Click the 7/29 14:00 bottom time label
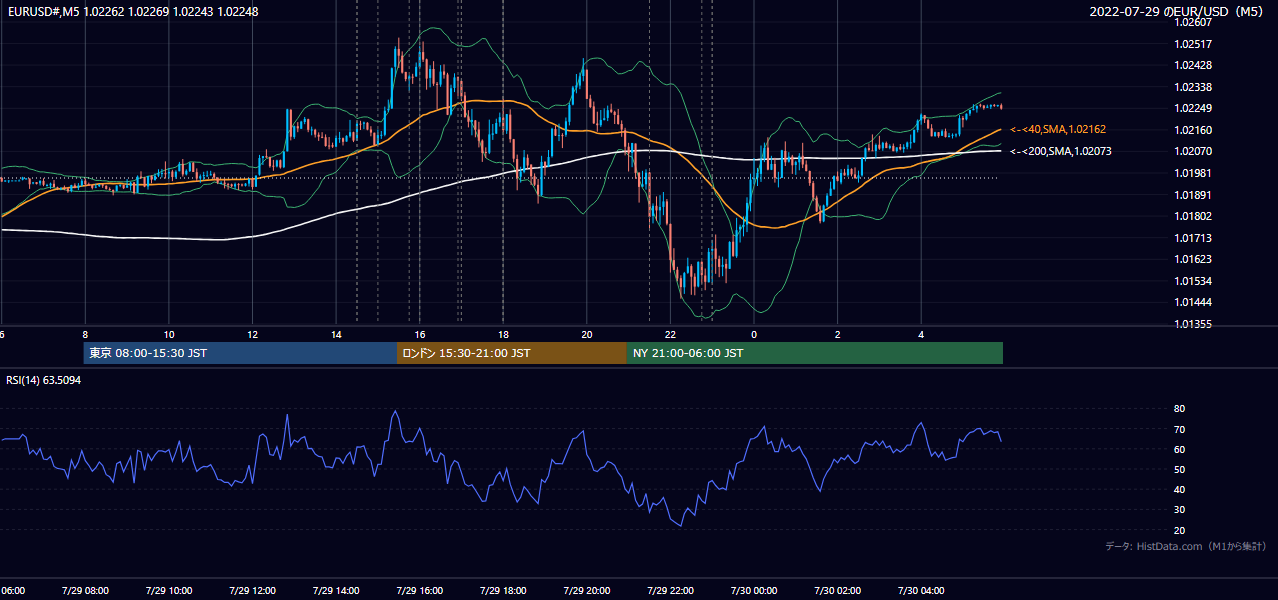1278x600 pixels. click(336, 591)
